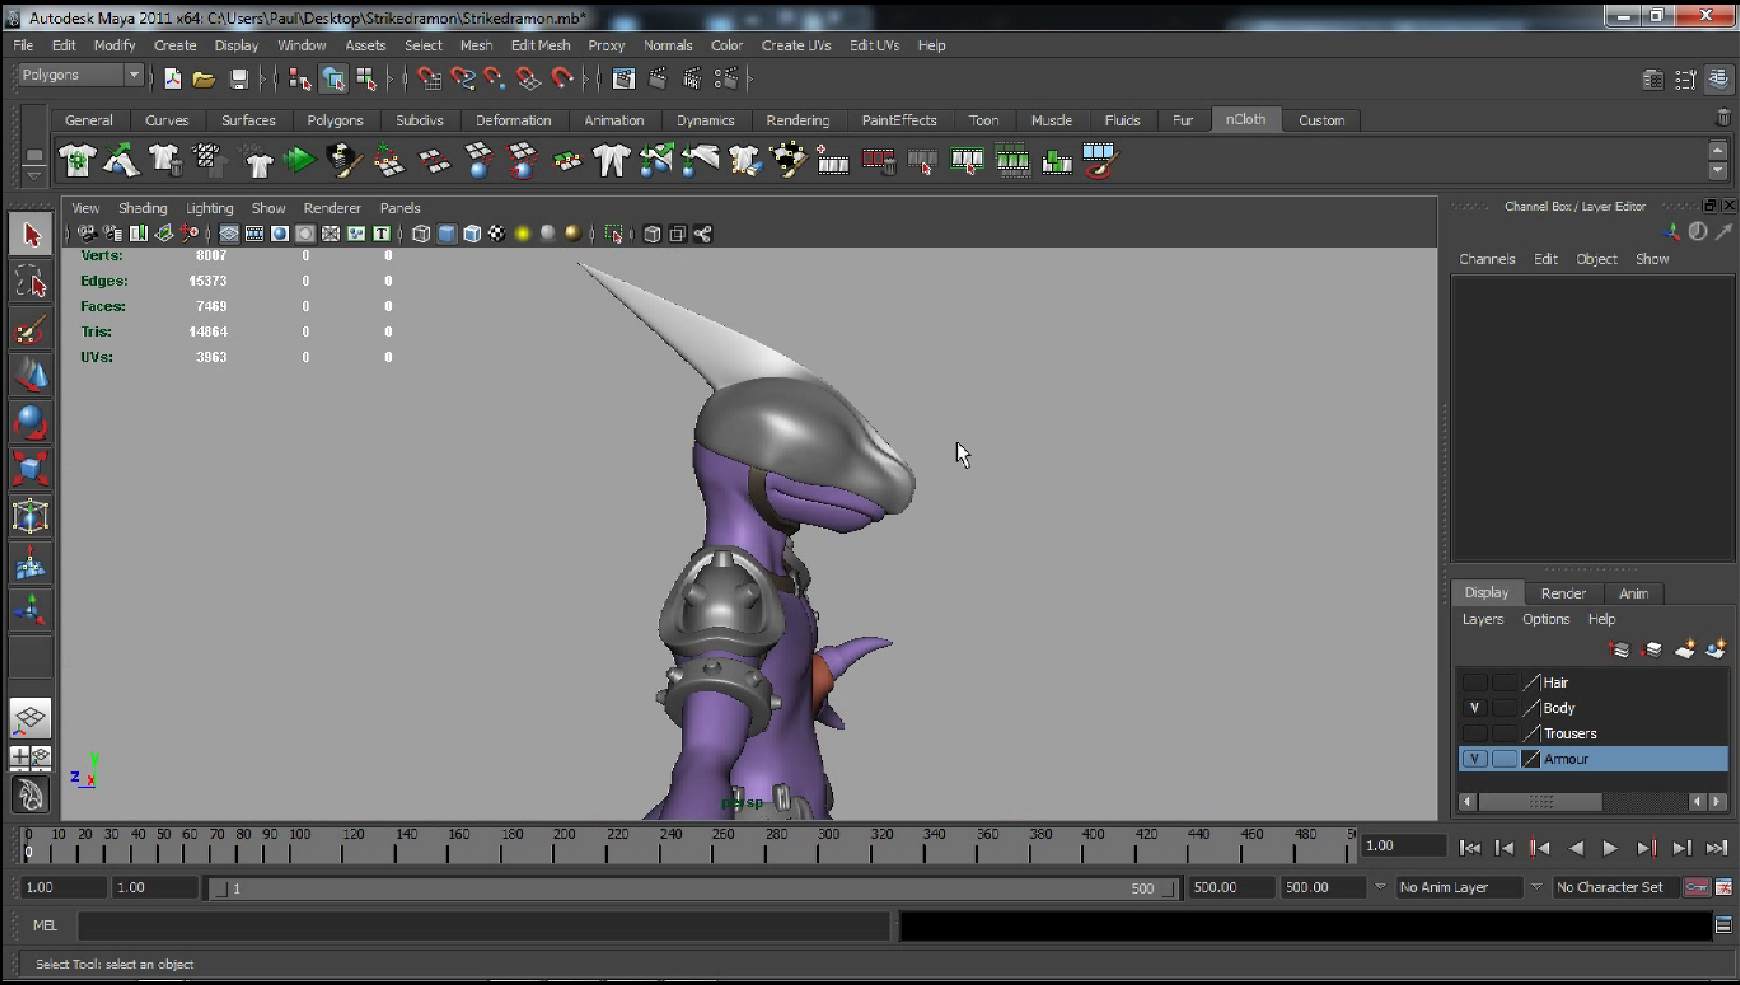Toggle visibility of the Hair layer

point(1474,682)
